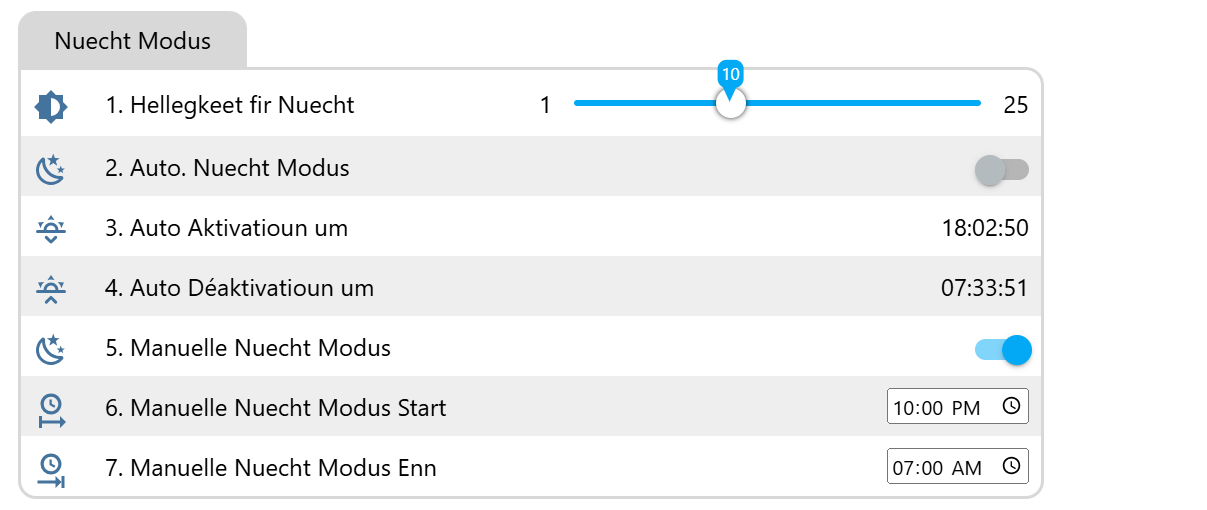Viewport: 1207px width, 510px height.
Task: Select the Nuecht Modus tab
Action: [133, 41]
